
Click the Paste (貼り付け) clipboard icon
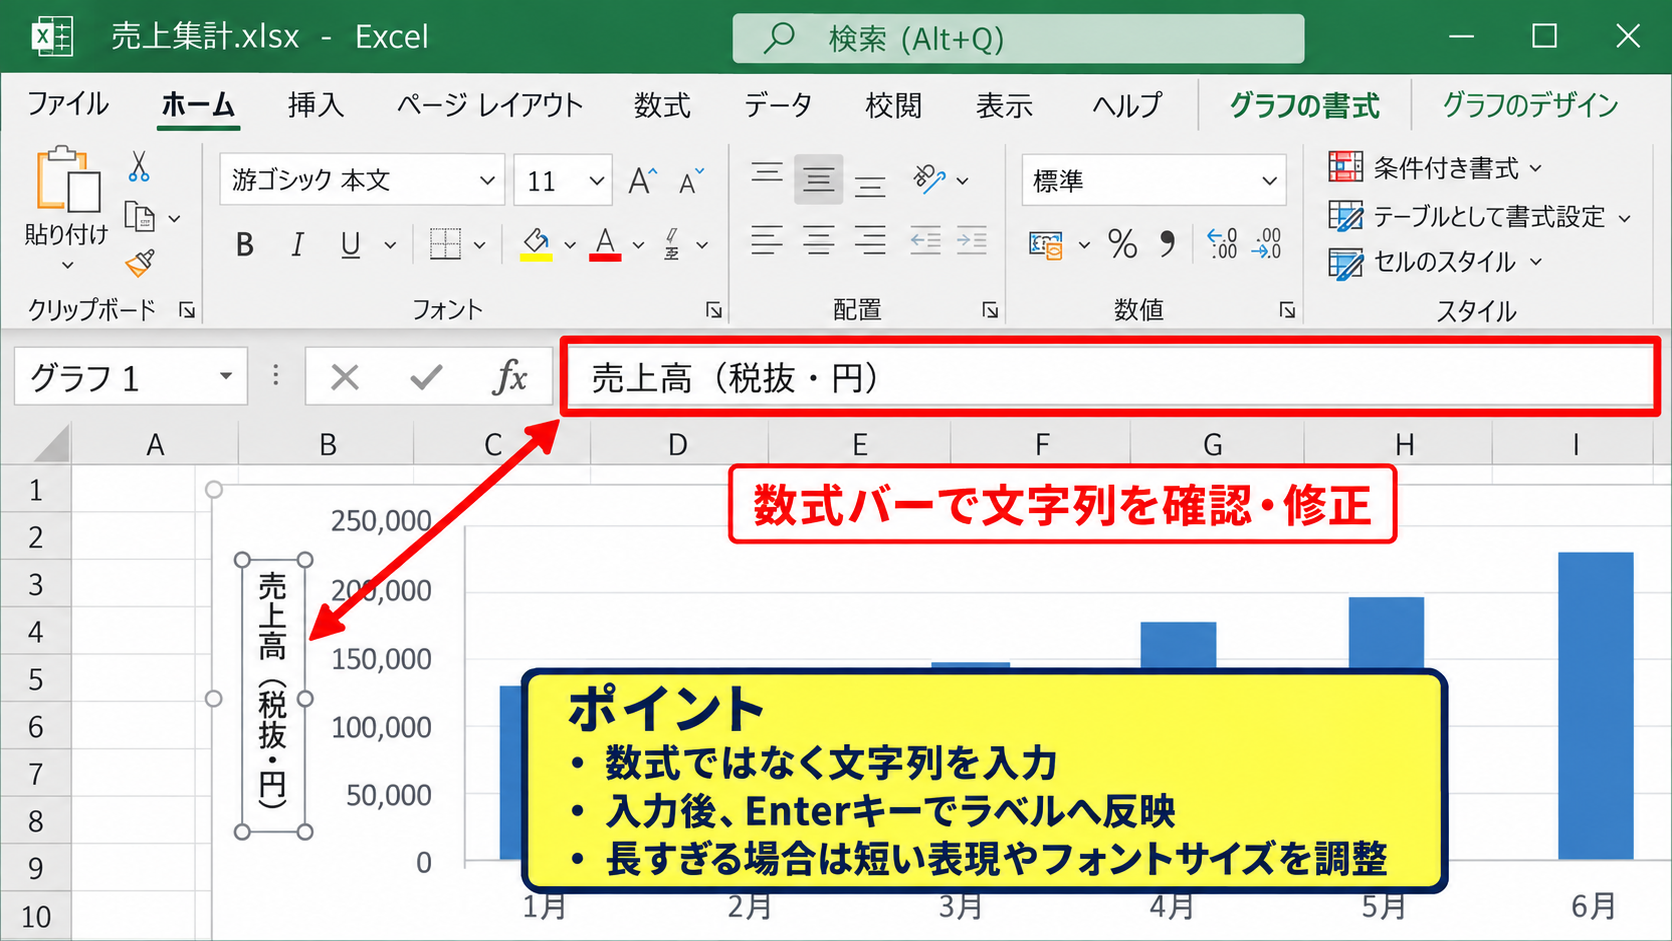(x=68, y=180)
